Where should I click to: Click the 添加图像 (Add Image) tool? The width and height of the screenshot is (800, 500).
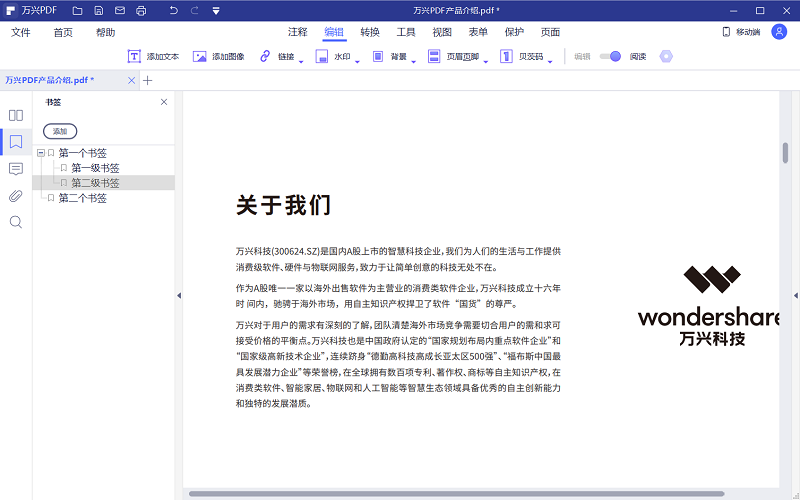pos(218,57)
